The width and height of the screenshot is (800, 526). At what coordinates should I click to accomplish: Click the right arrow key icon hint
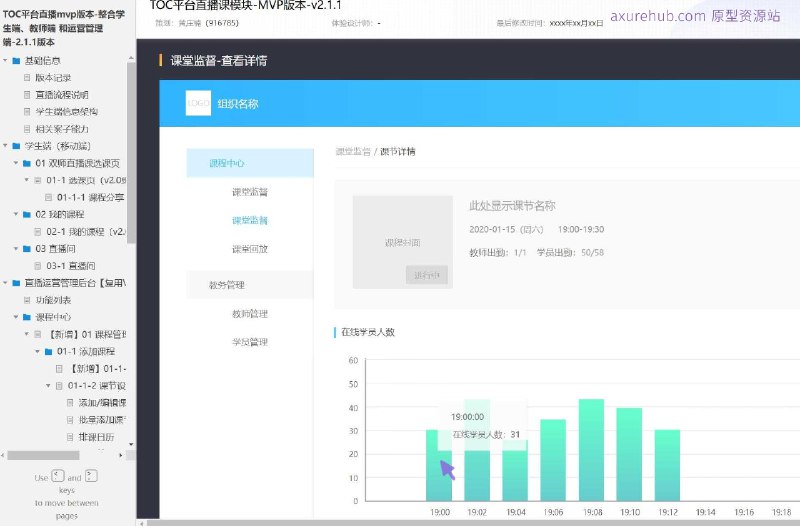(x=91, y=476)
